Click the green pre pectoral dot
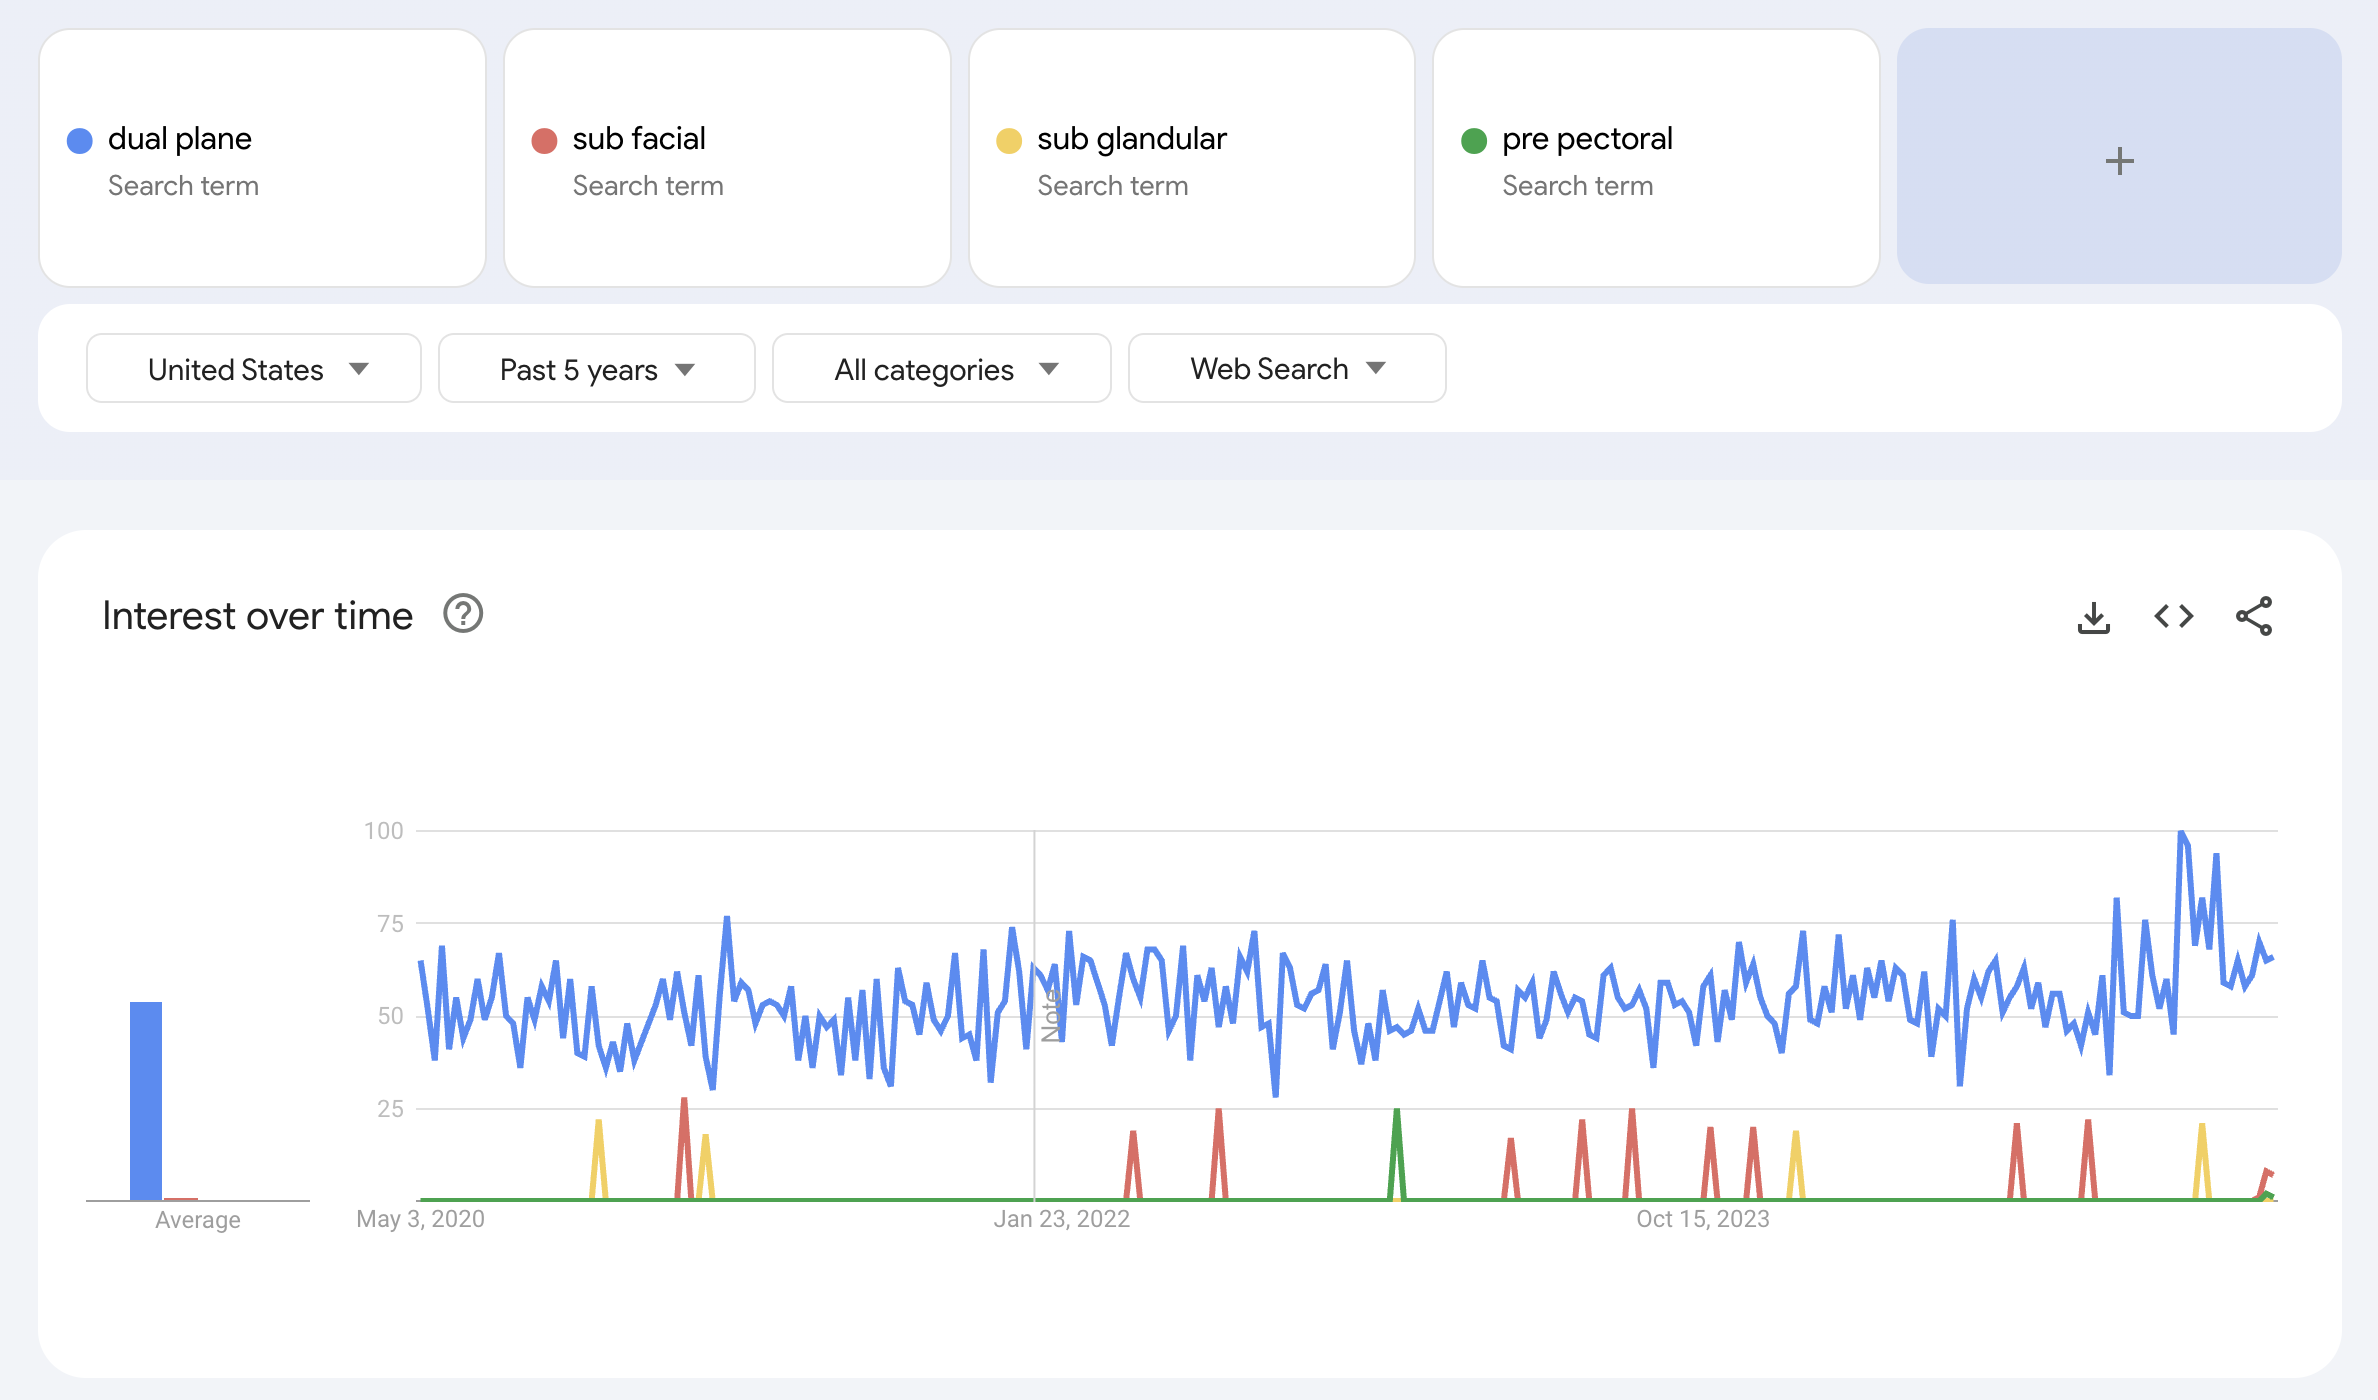This screenshot has height=1400, width=2378. coord(1473,141)
